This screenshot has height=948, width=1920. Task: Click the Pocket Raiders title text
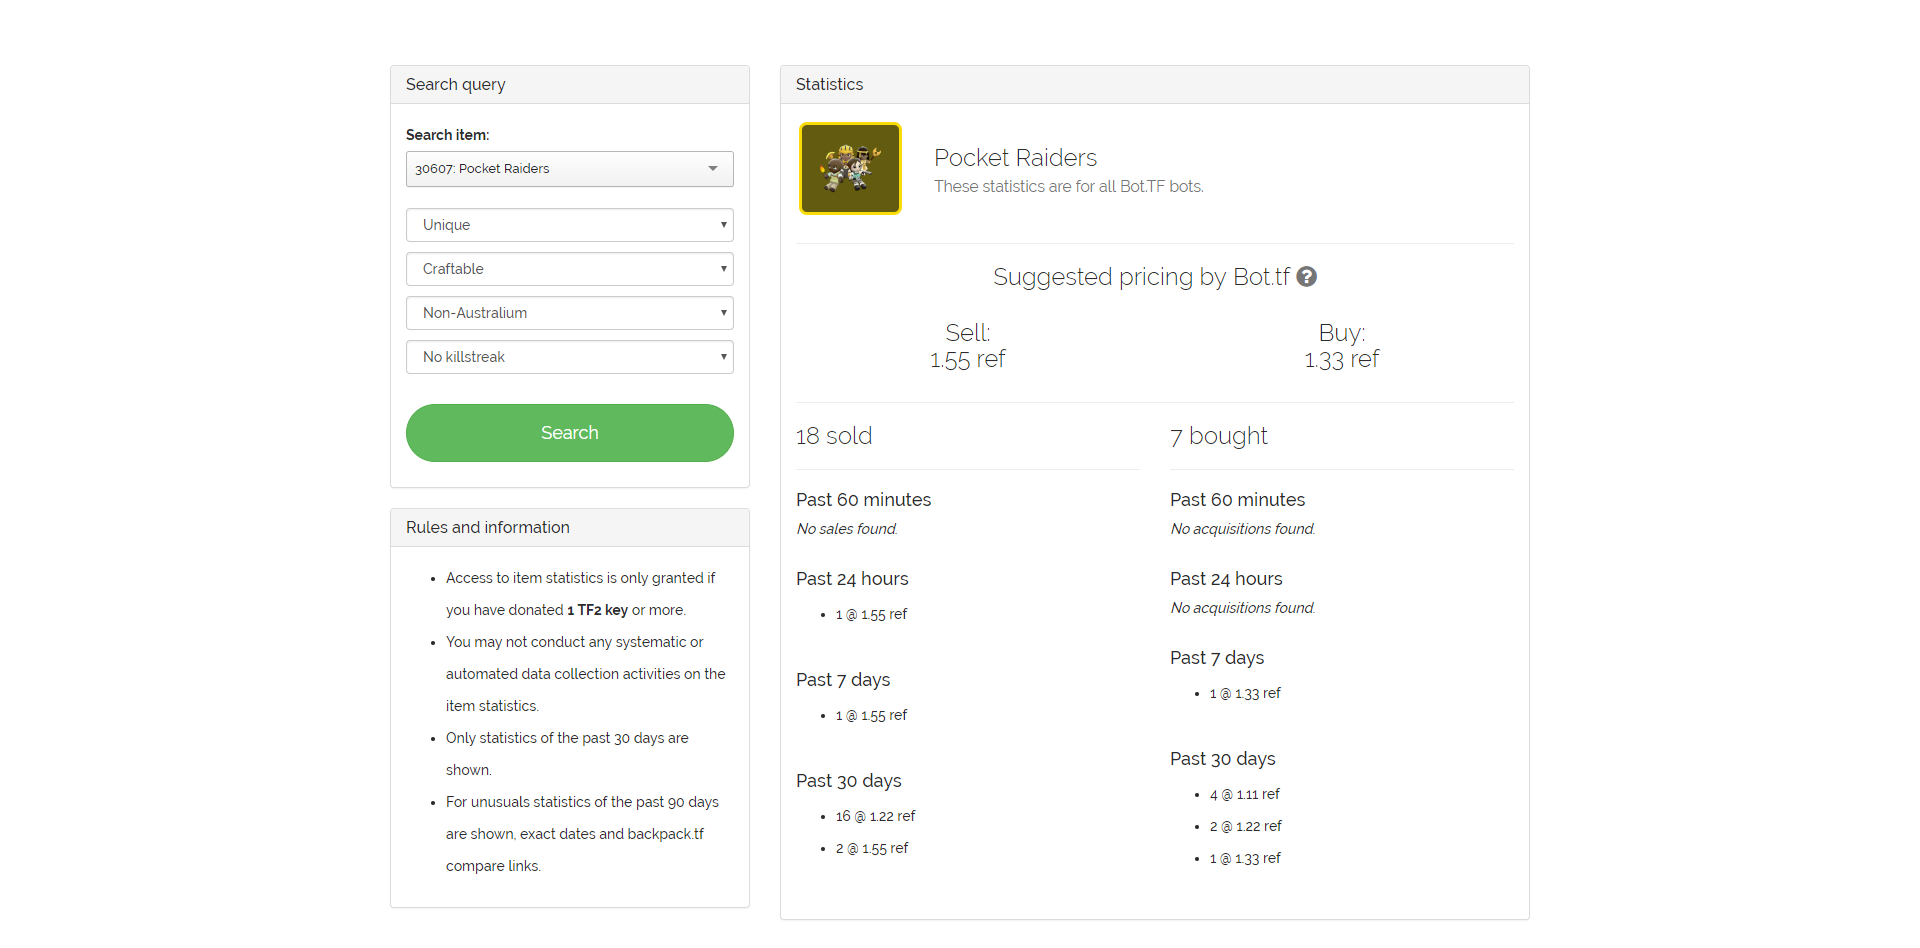pyautogui.click(x=1015, y=158)
